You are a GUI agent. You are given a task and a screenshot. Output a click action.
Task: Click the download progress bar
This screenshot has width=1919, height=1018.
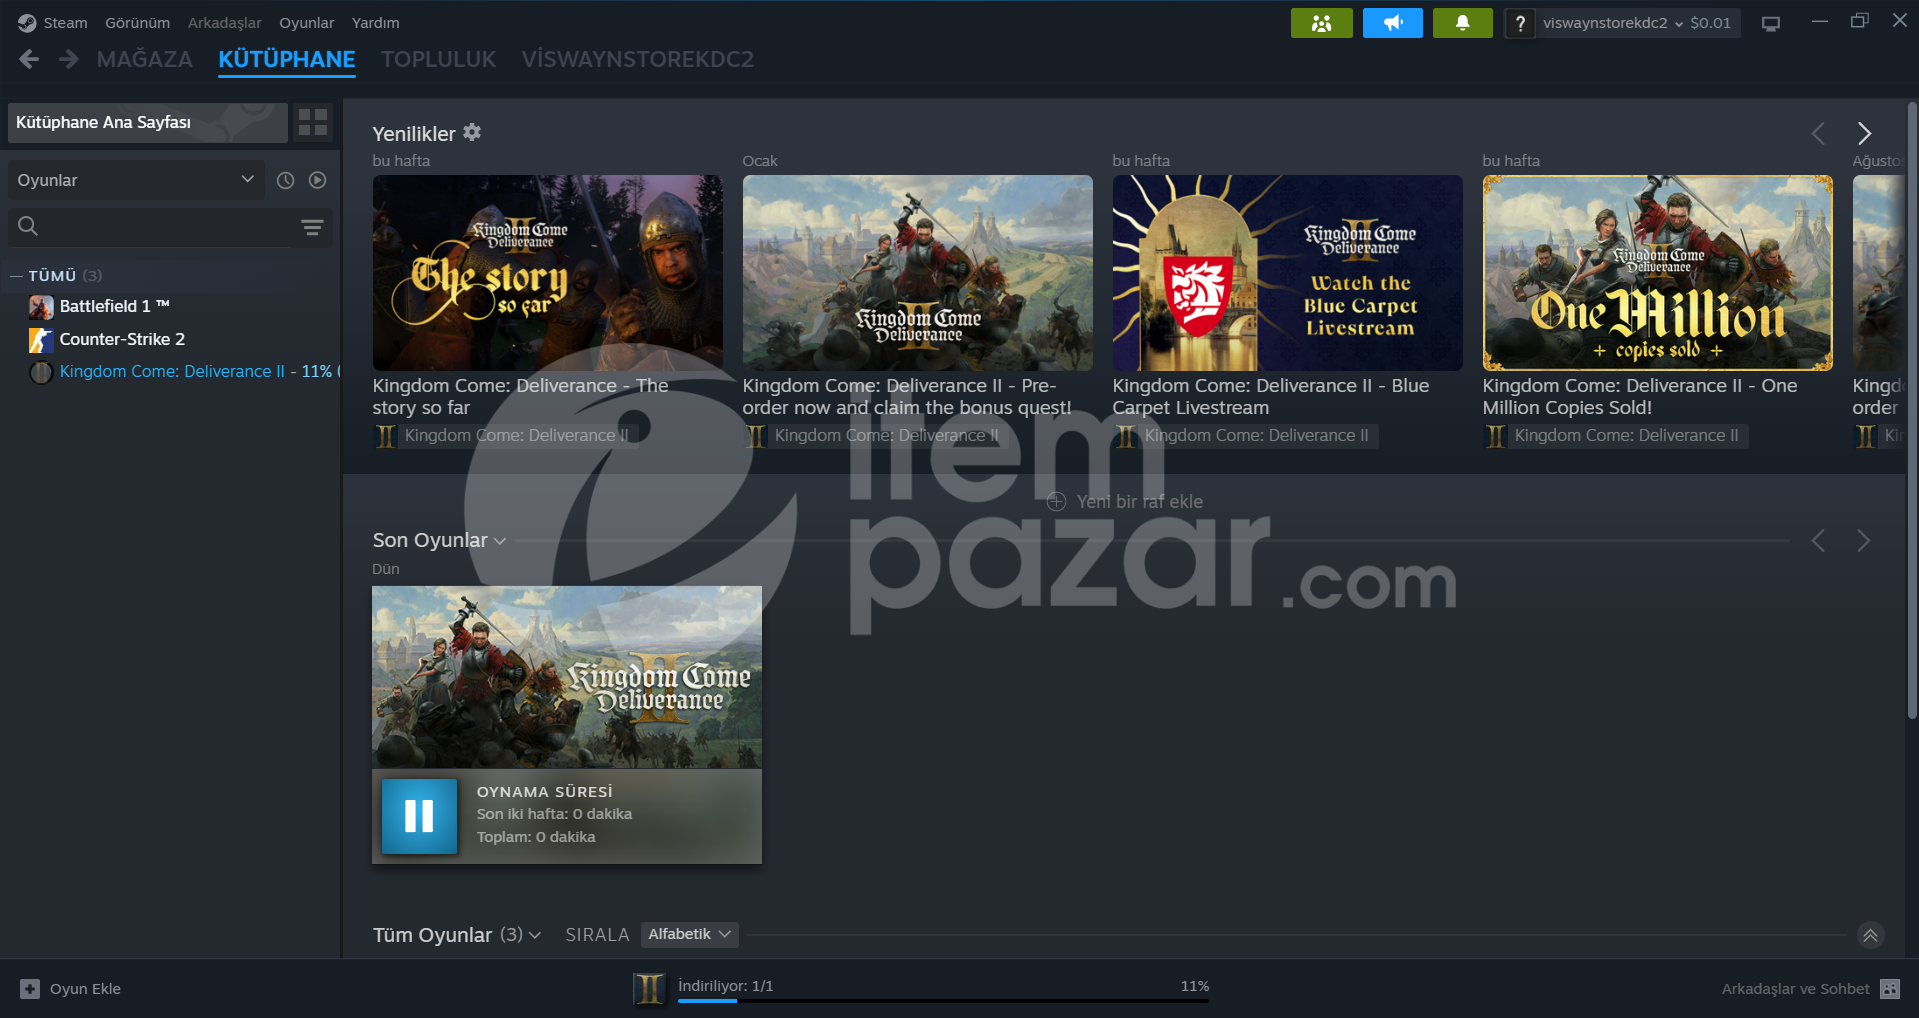pos(943,1000)
